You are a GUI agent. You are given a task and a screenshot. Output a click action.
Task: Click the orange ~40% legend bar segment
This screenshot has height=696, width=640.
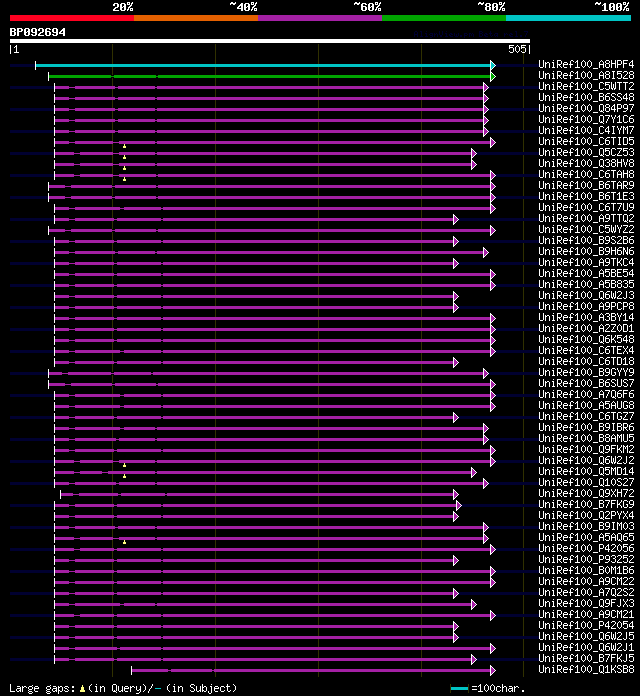coord(196,18)
